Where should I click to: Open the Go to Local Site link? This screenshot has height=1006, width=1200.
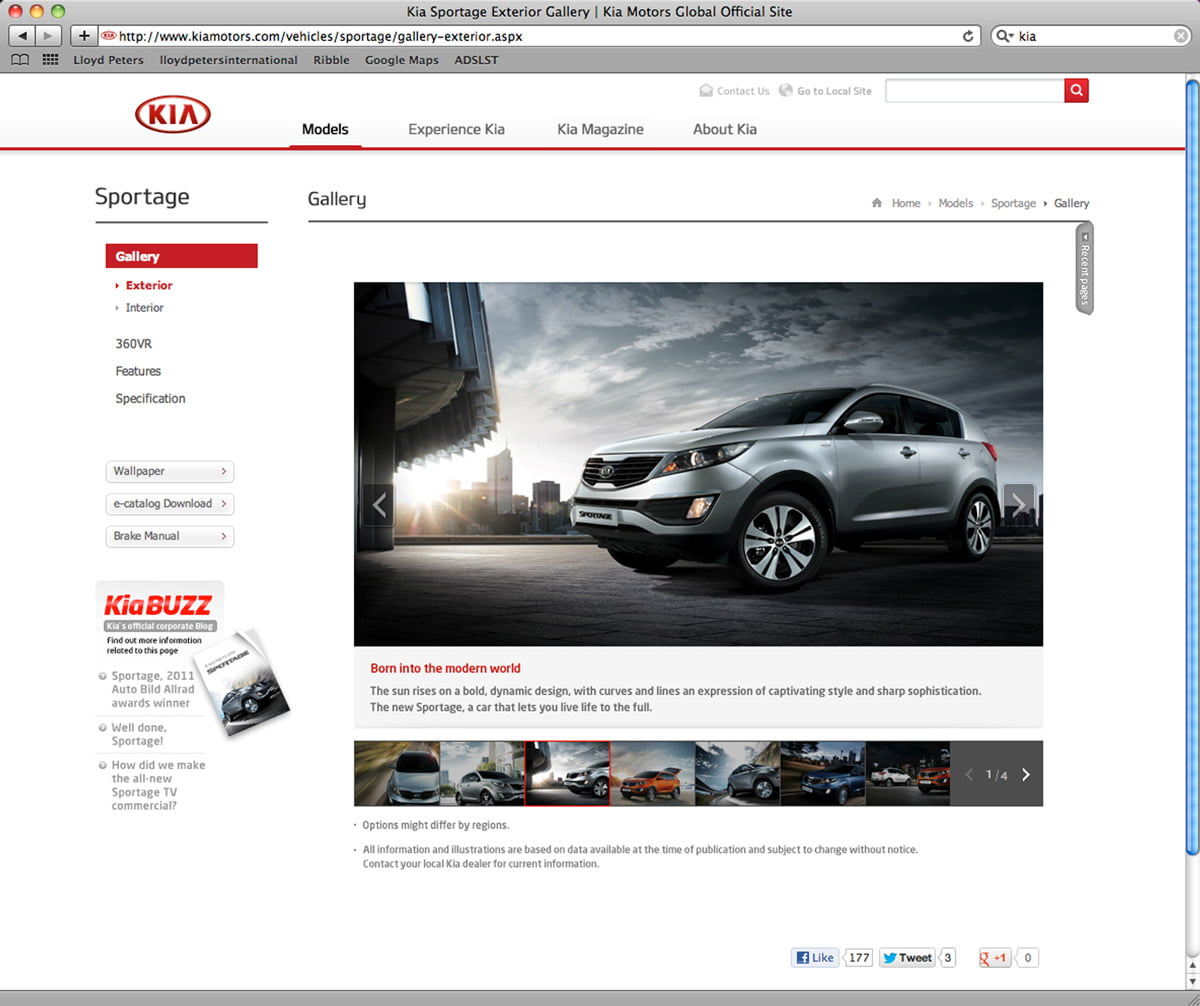[833, 91]
